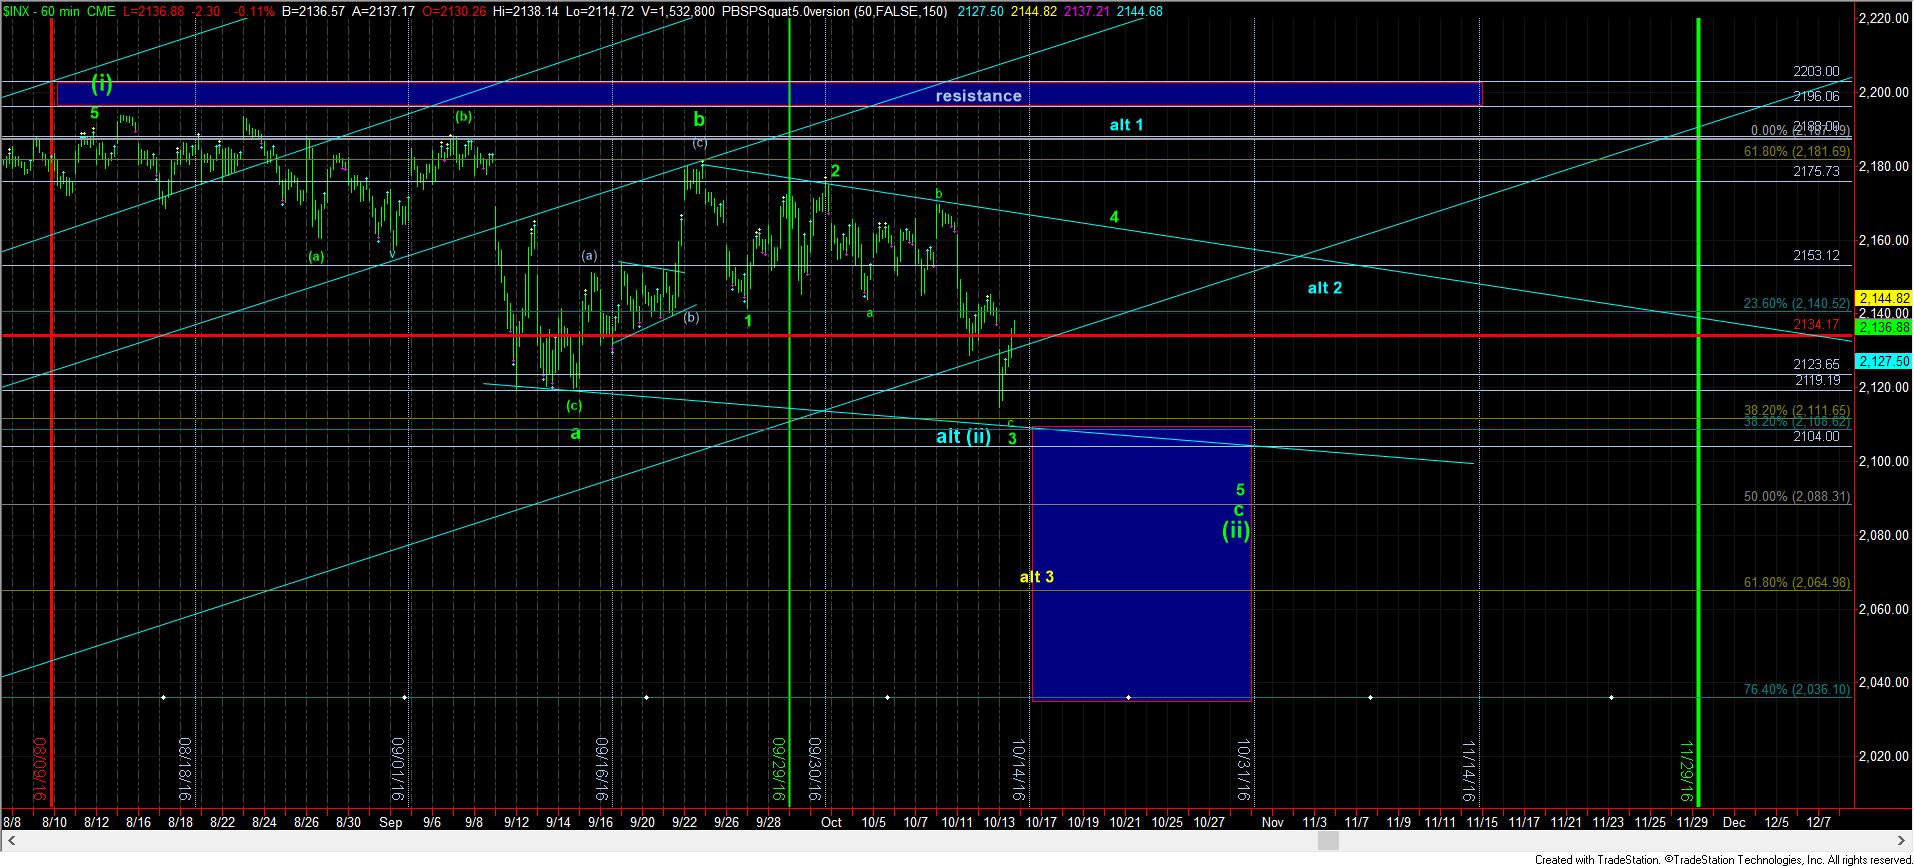Click the 2,220.00 price axis value

[1883, 19]
